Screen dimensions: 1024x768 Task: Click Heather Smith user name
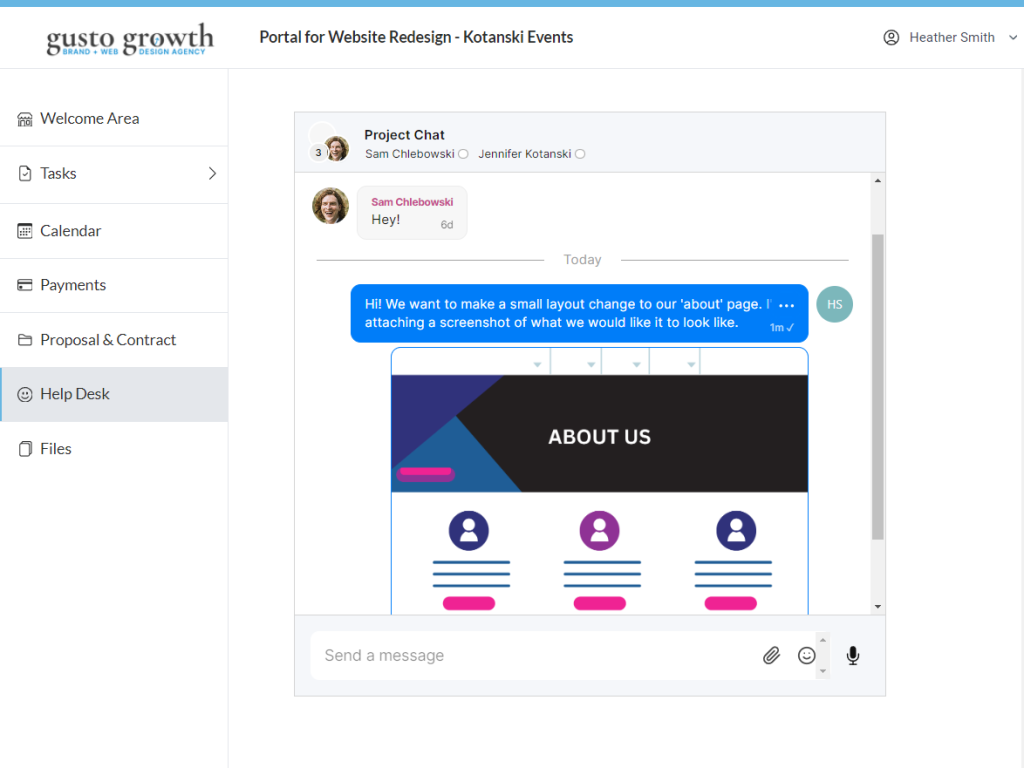click(952, 38)
